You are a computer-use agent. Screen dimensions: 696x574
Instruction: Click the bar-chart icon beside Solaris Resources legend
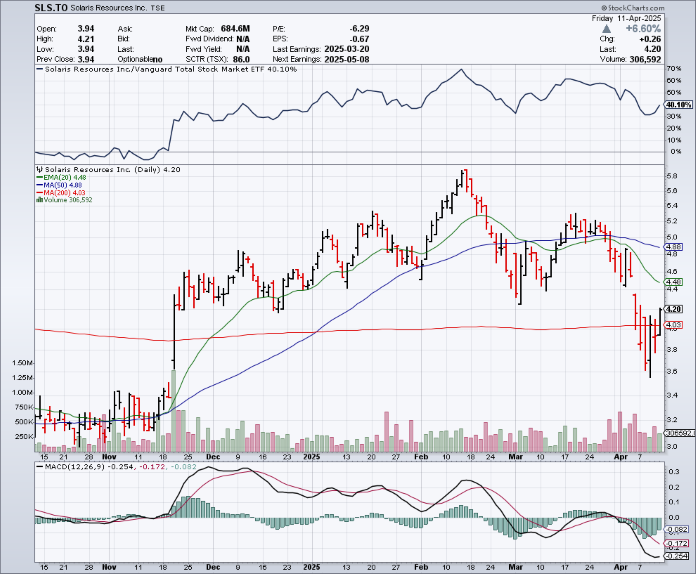[x=37, y=169]
